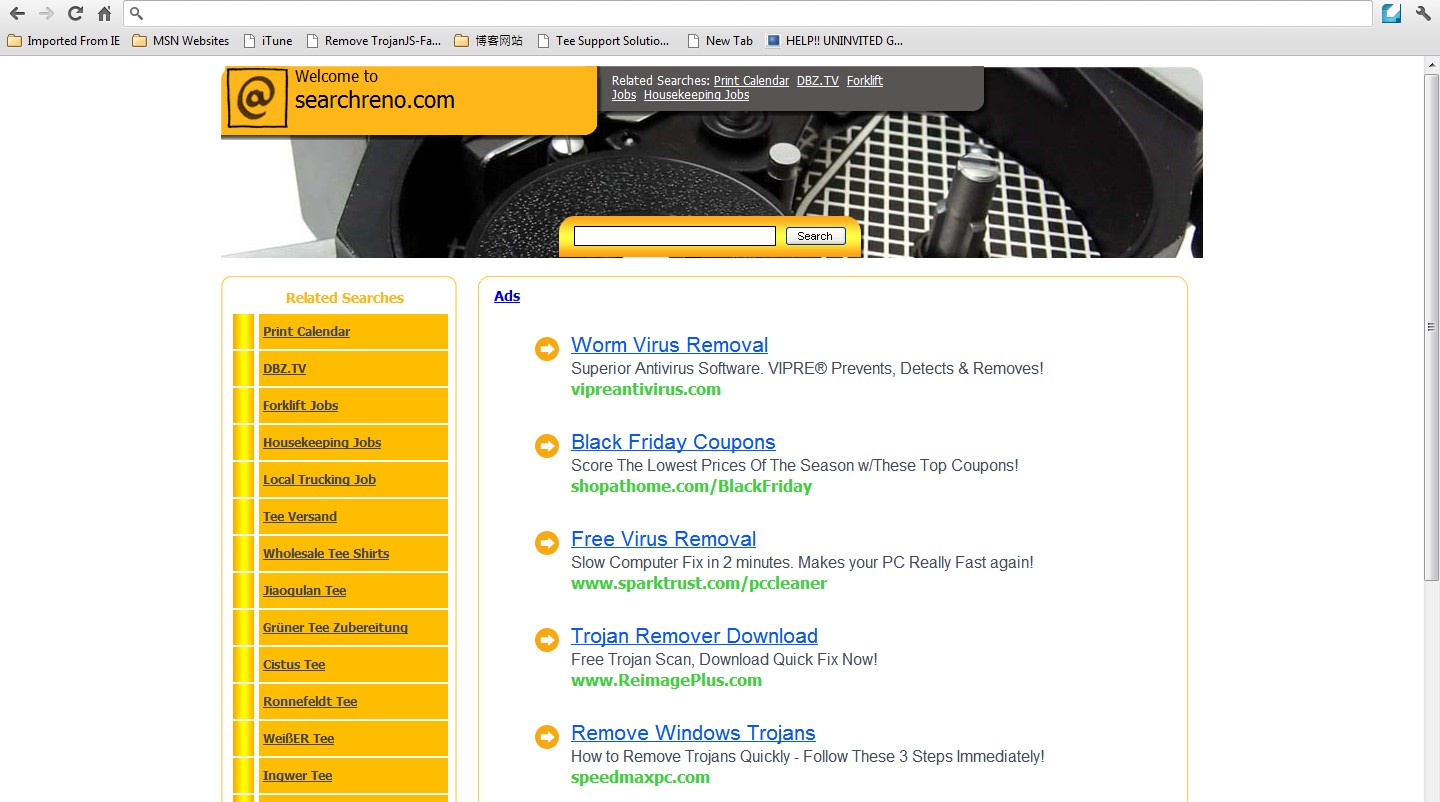Open the 博客网站 bookmark folder

click(489, 41)
